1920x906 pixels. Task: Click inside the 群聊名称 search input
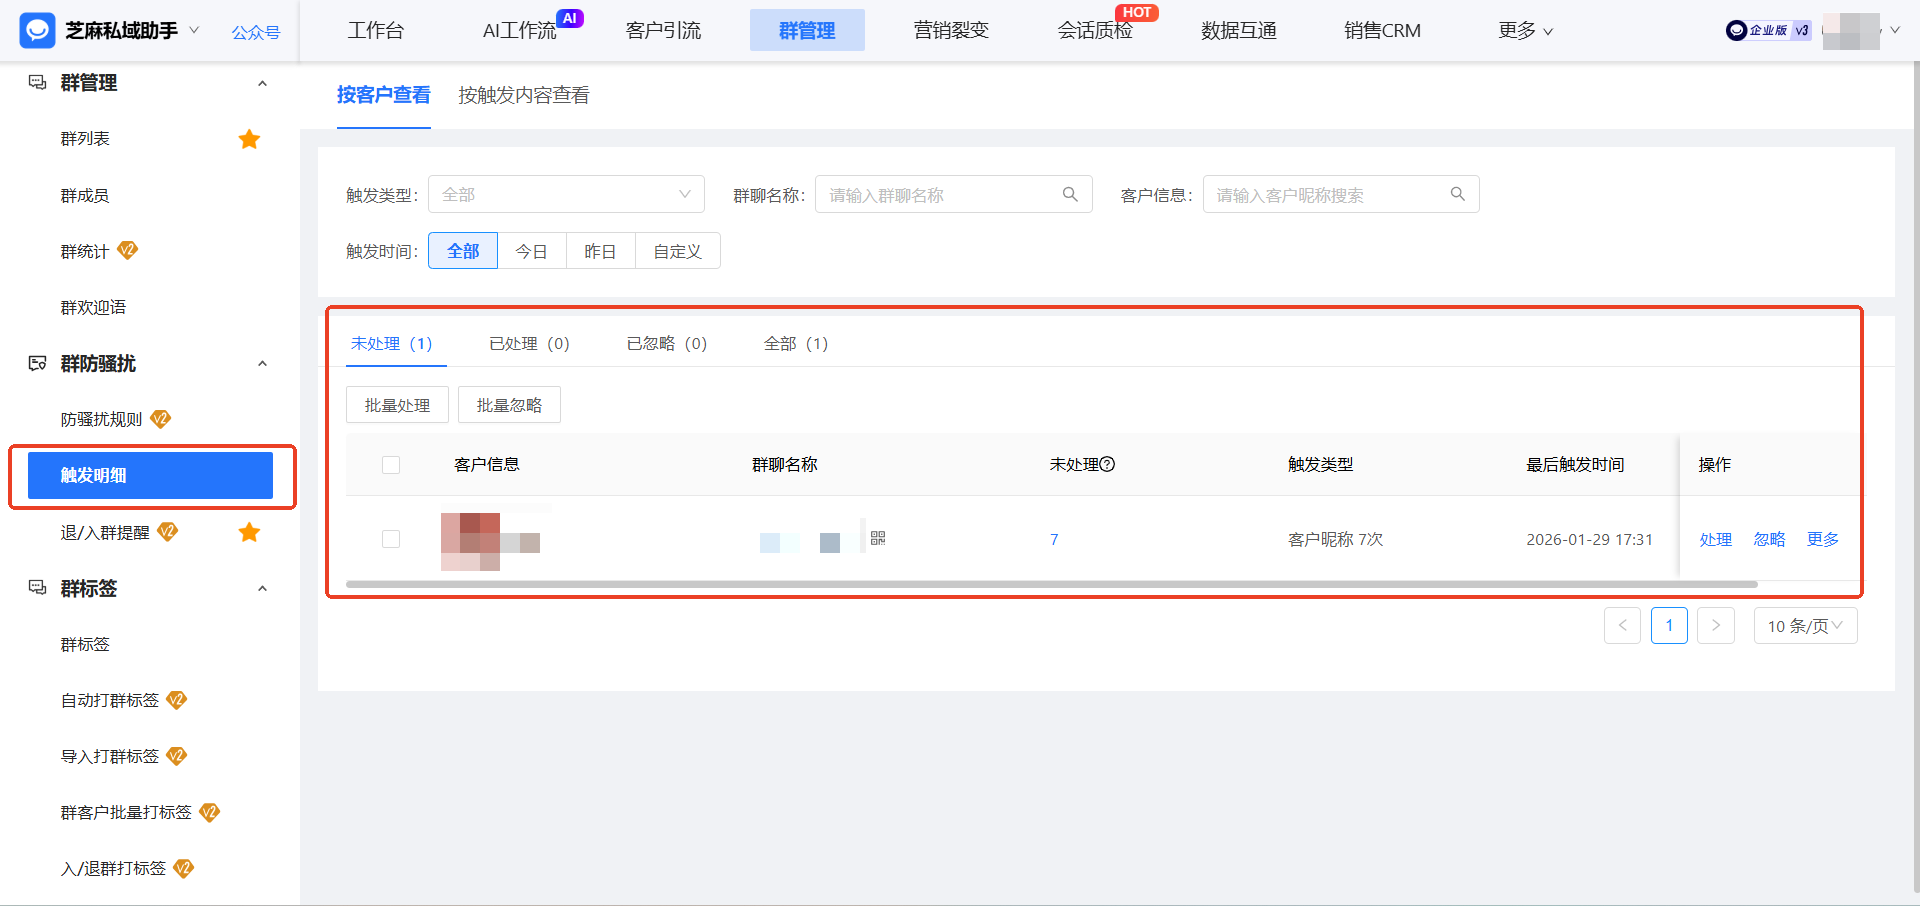click(940, 194)
